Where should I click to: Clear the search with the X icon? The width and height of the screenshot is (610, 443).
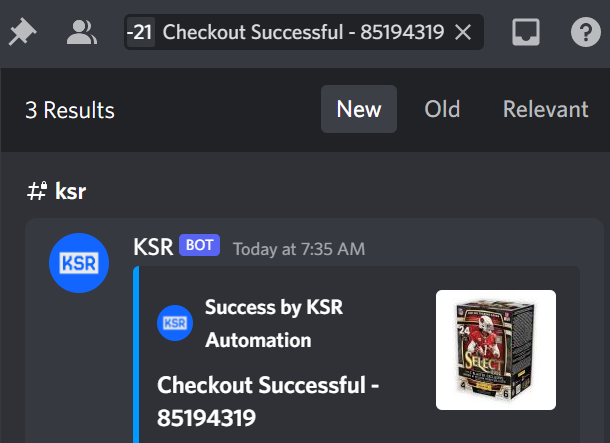(x=463, y=32)
